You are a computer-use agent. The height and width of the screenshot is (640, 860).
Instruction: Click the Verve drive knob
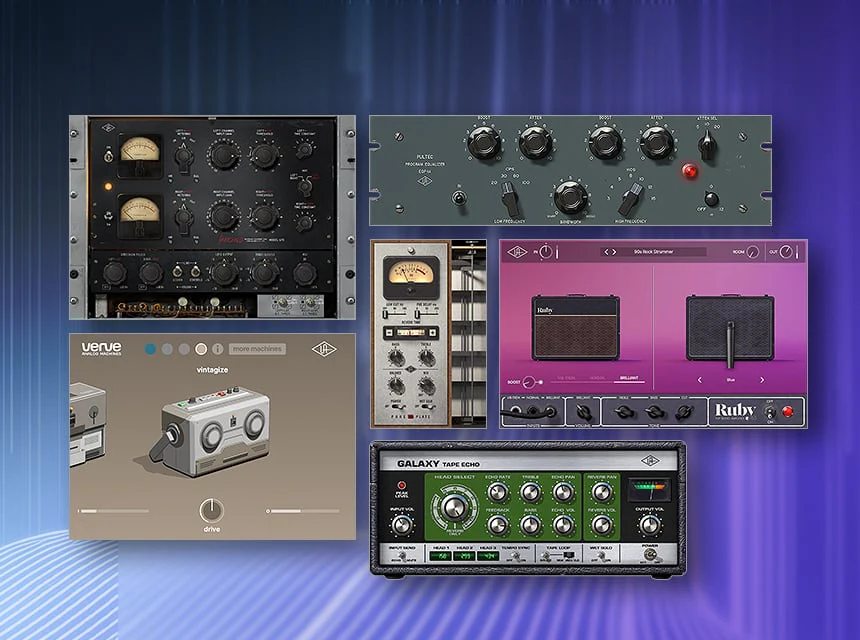211,509
